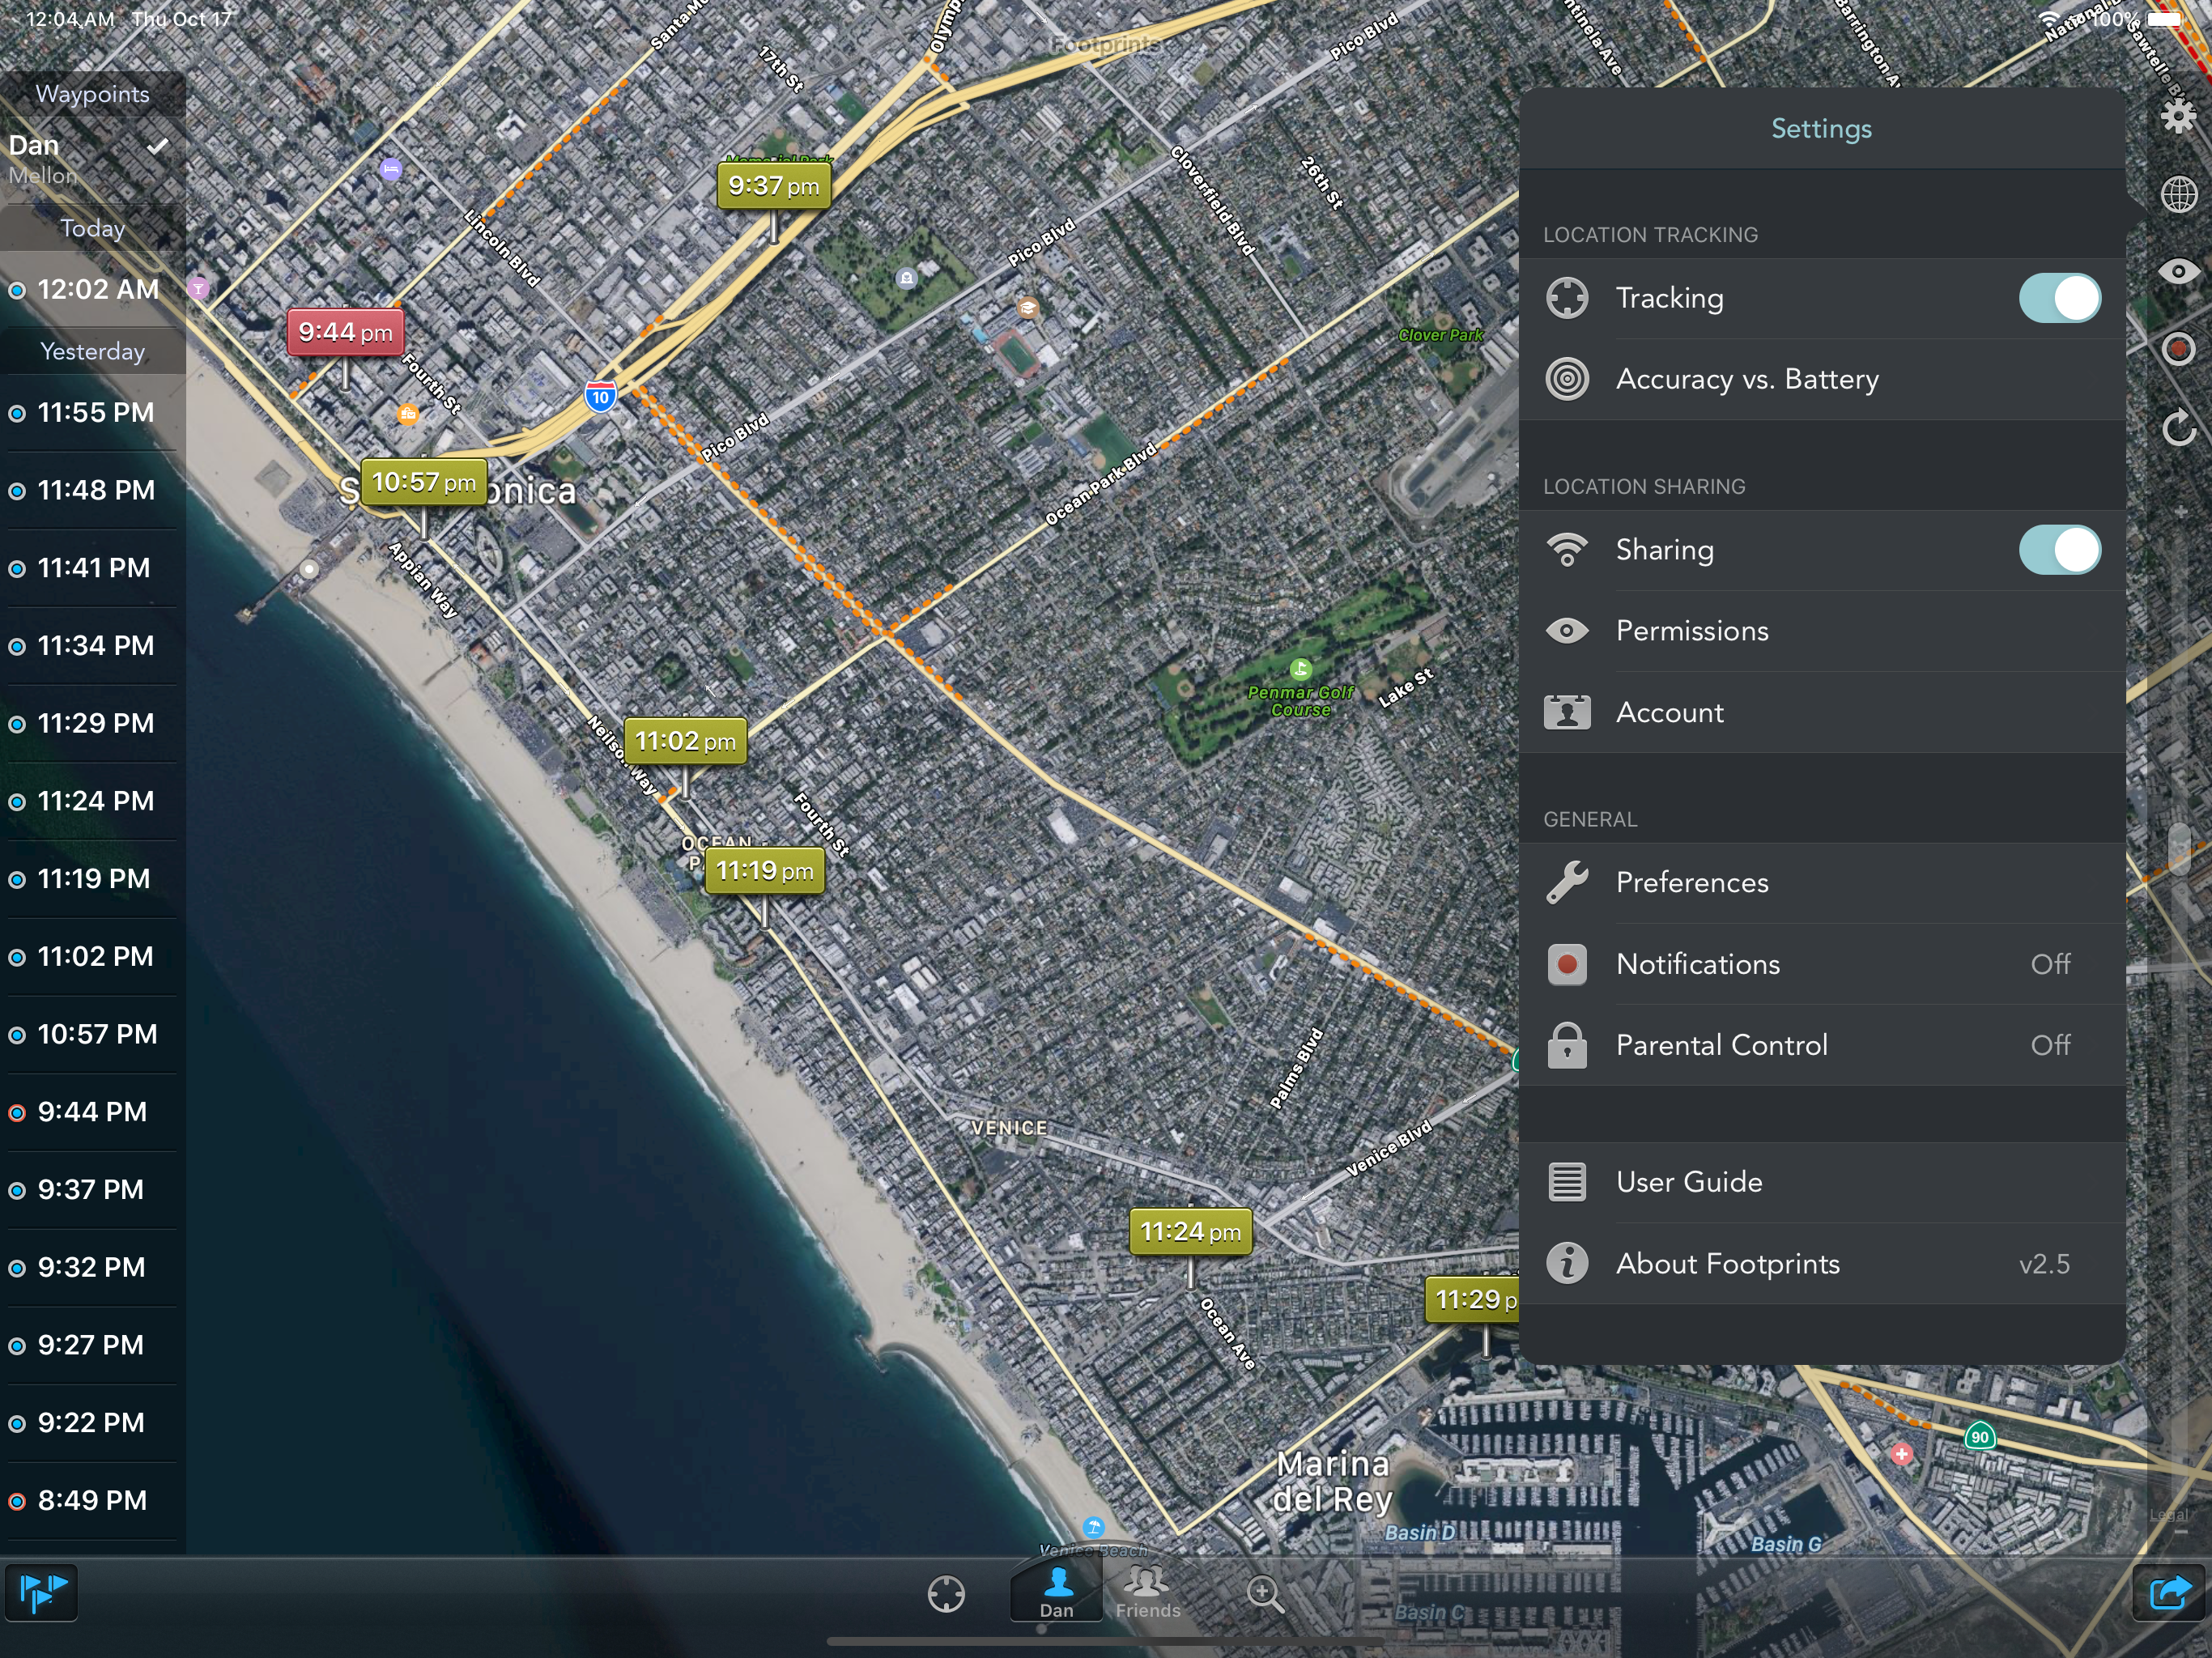
Task: Select the 8:49 PM waypoint
Action: tap(93, 1501)
